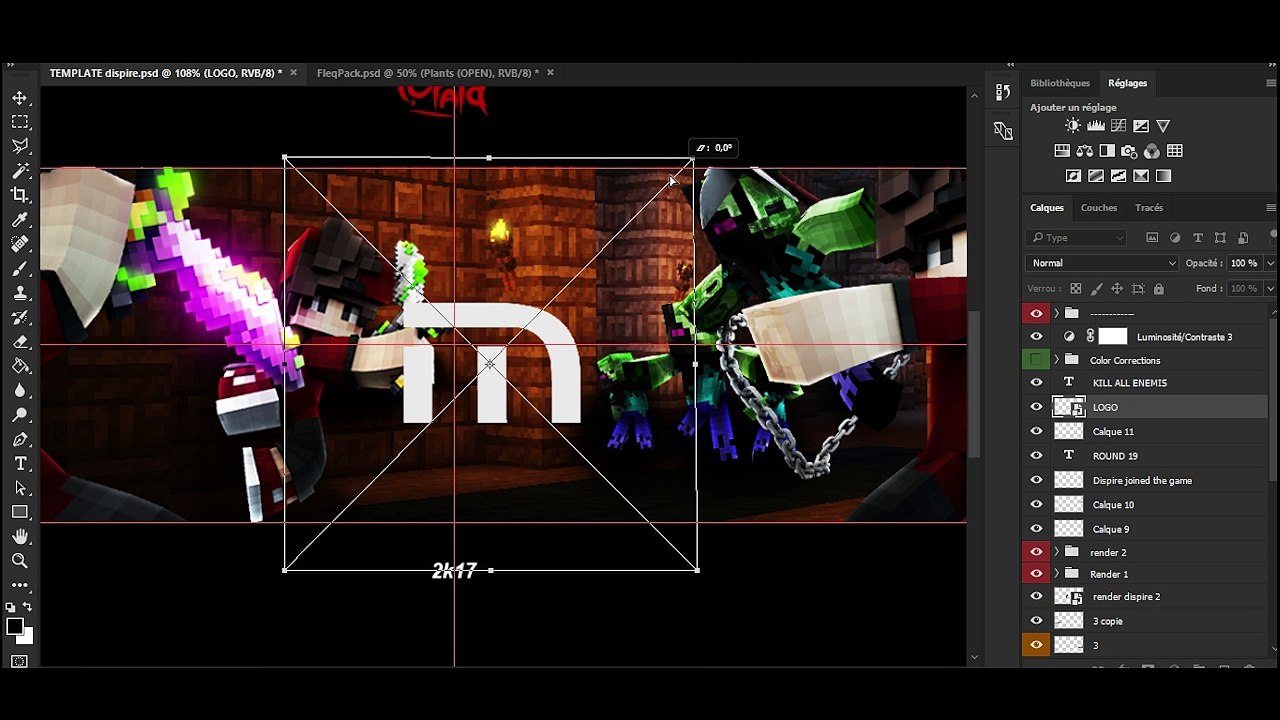
Task: Select the Healing Brush tool
Action: [x=20, y=244]
